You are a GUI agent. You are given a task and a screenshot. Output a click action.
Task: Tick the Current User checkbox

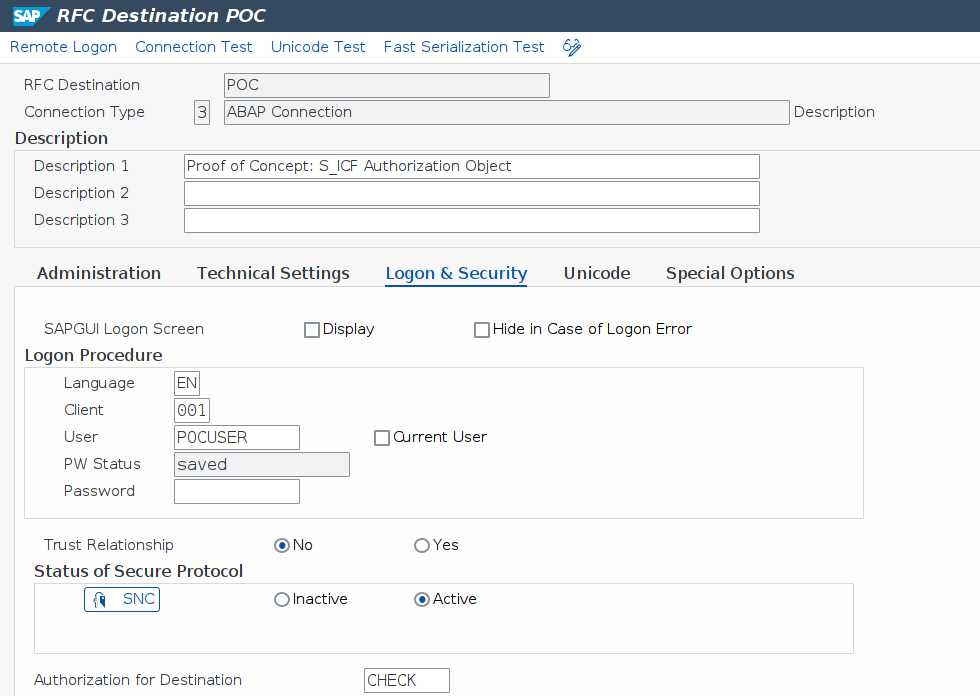pos(381,438)
